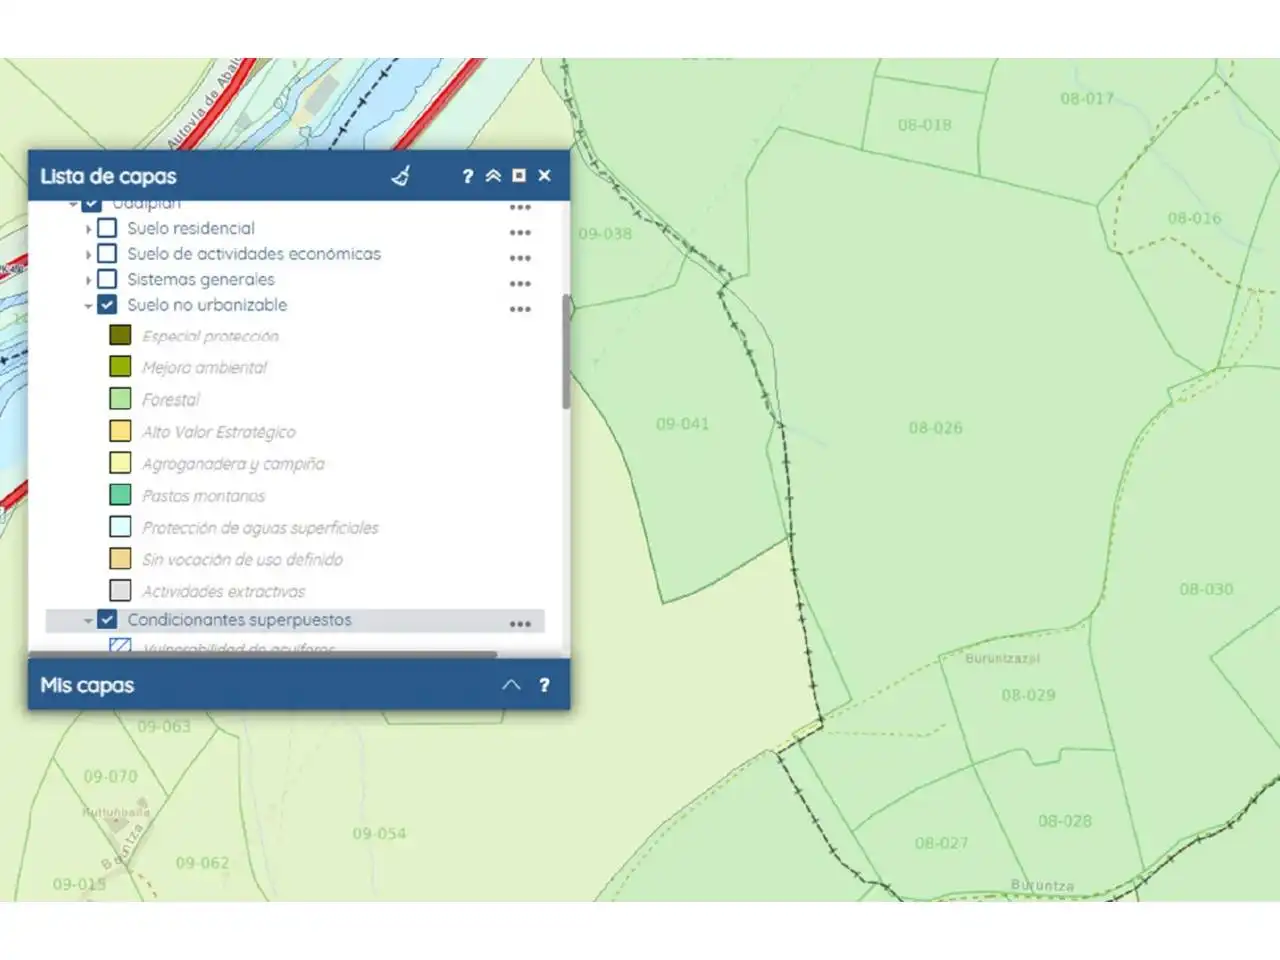
Task: Open options menu for Suelo no urbanizable
Action: point(520,310)
